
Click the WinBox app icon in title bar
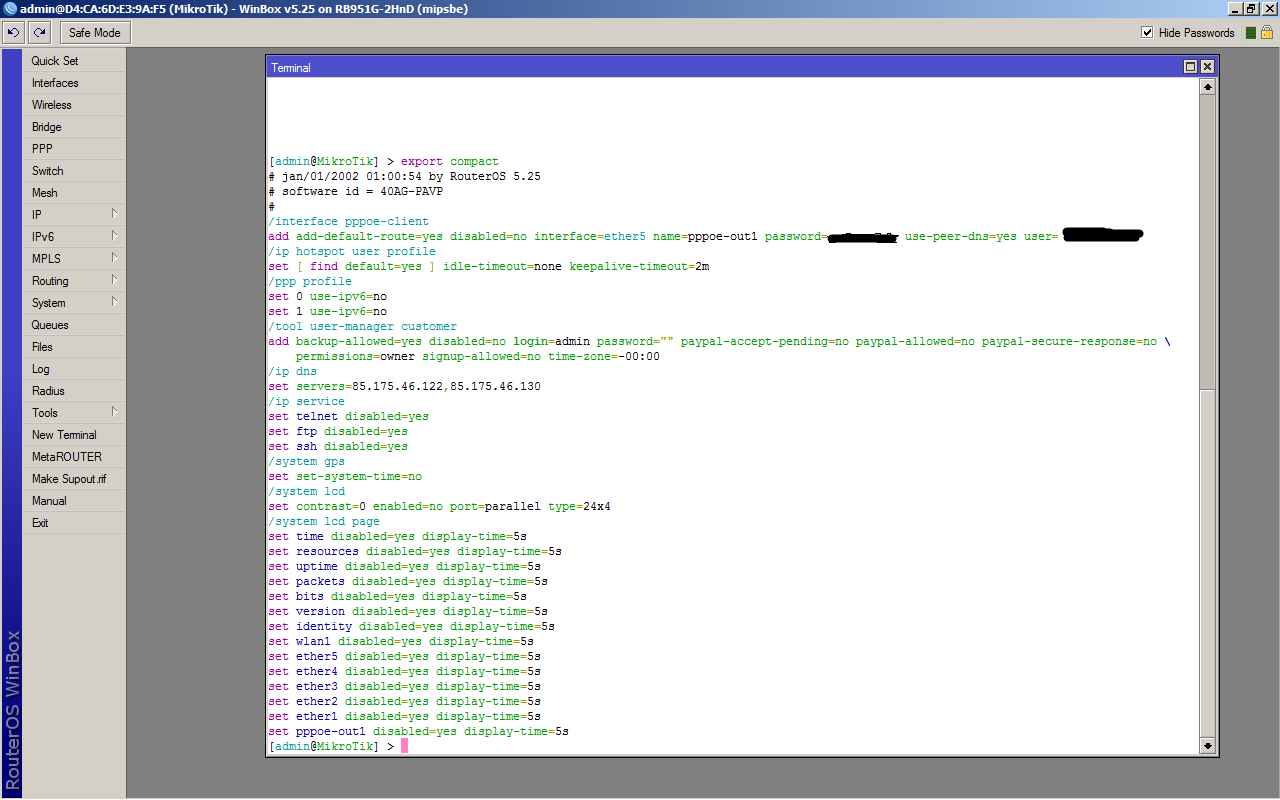click(9, 9)
